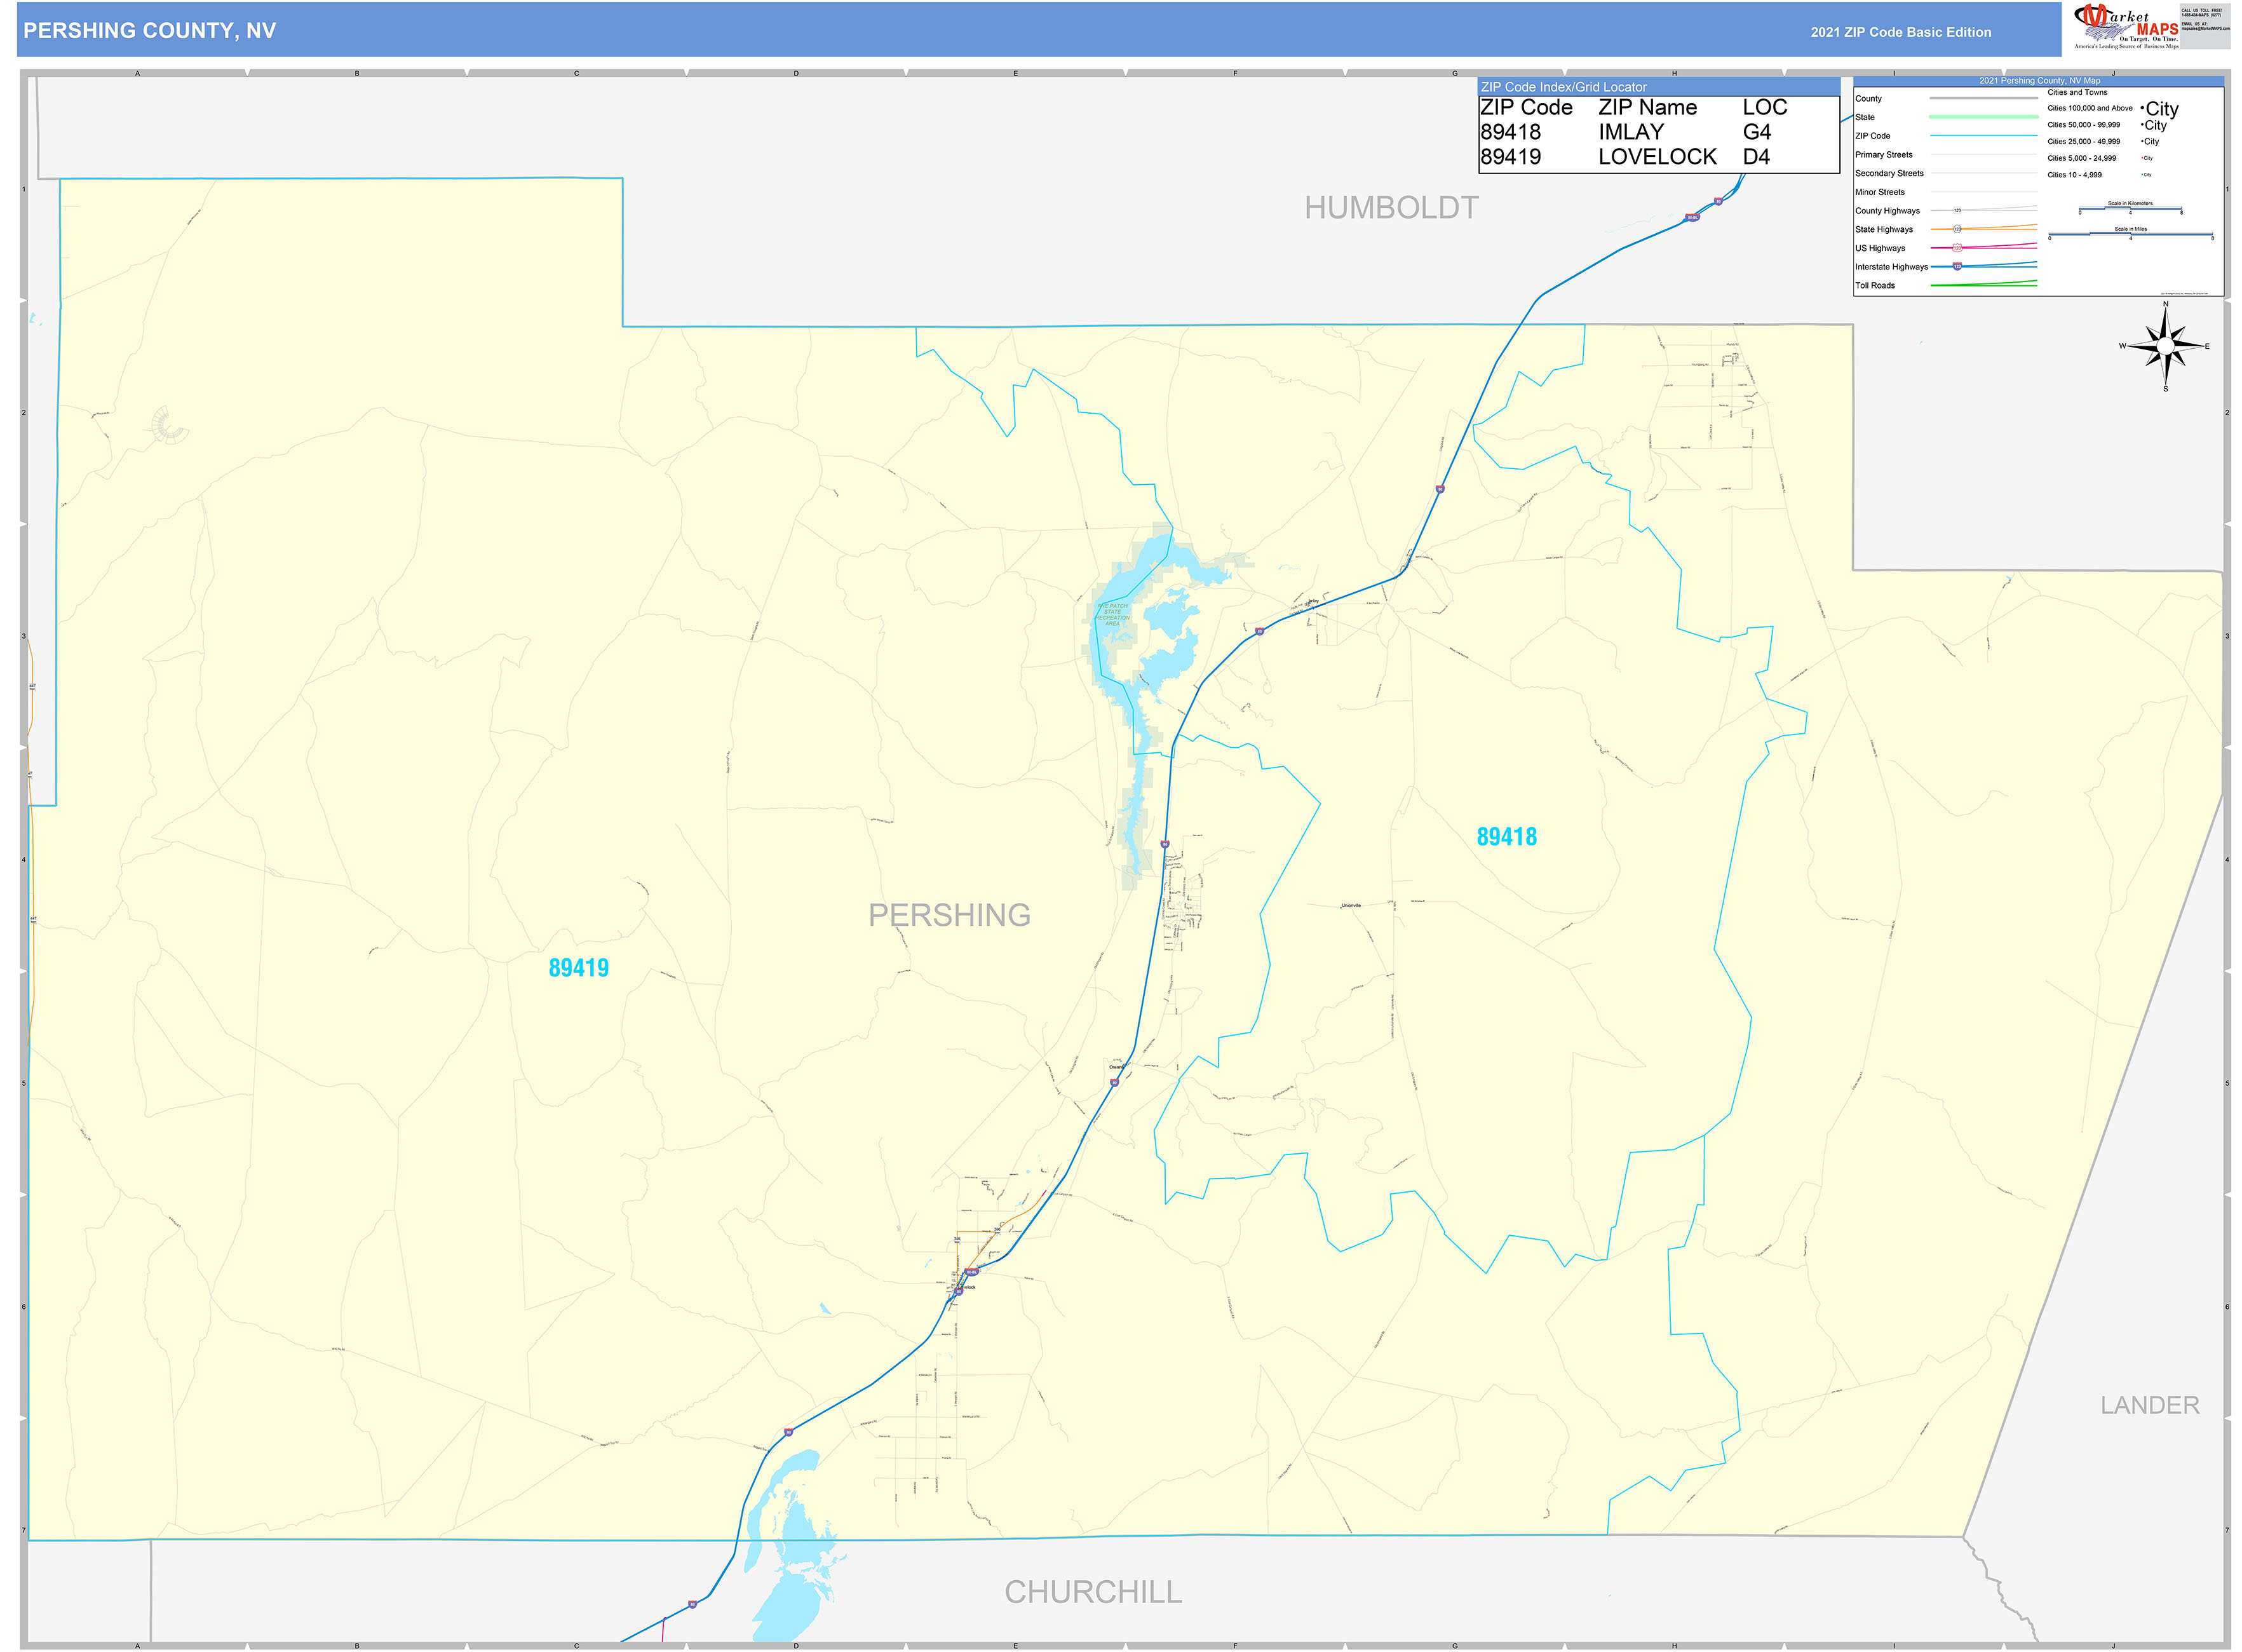Click County Highways 123 marker in legend
The width and height of the screenshot is (2242, 1652).
click(1957, 210)
